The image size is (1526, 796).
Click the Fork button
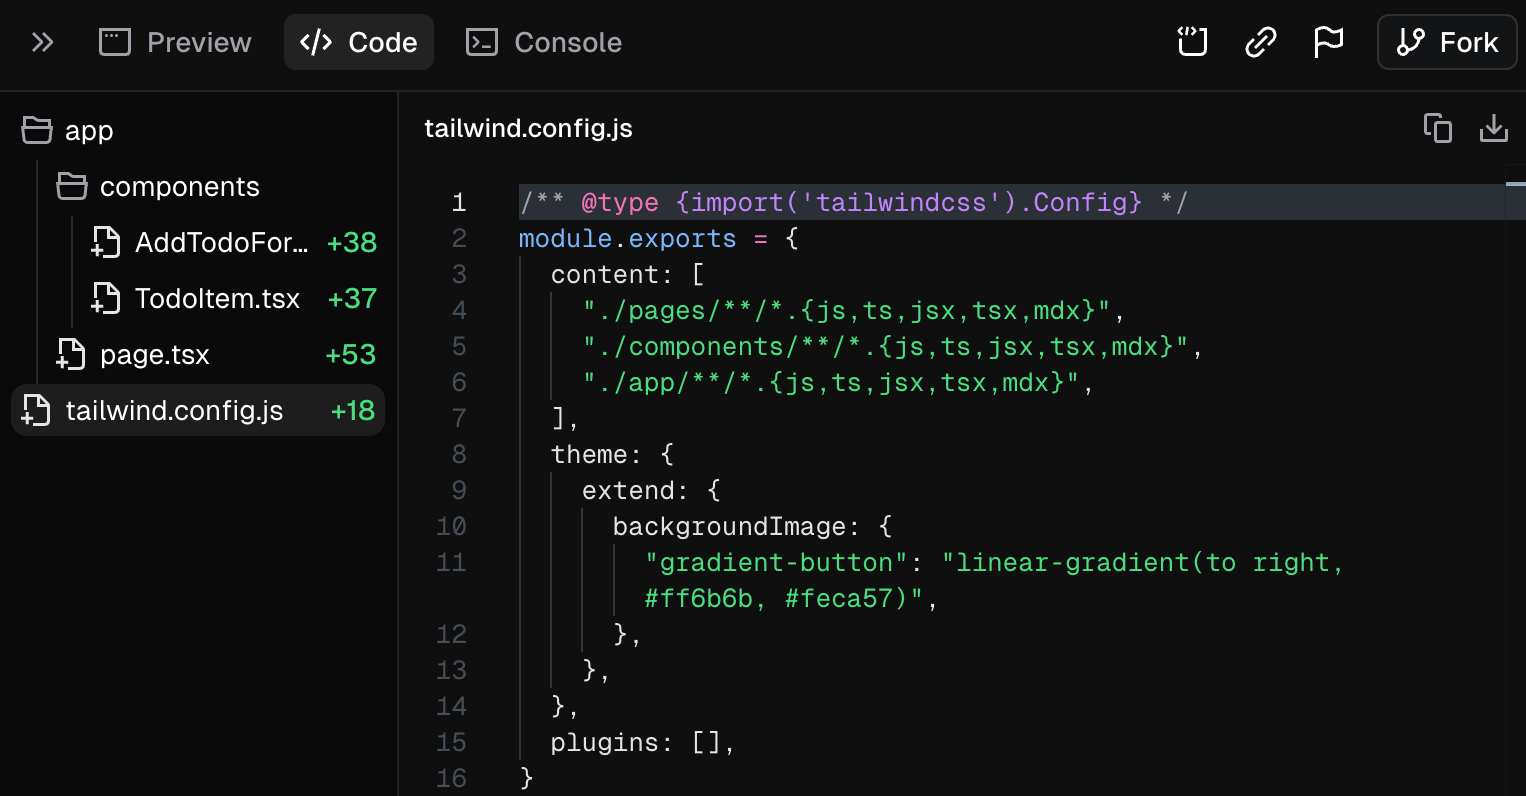point(1447,42)
